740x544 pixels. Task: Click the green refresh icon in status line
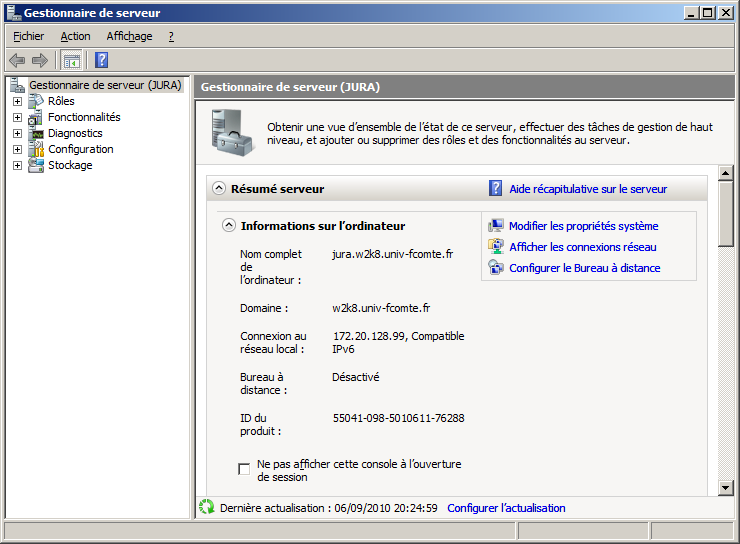pyautogui.click(x=206, y=507)
